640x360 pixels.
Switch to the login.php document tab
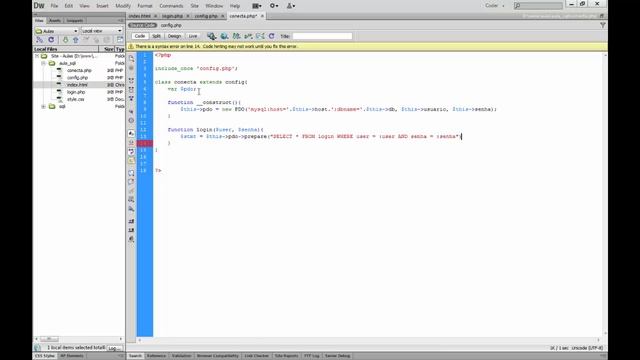tap(172, 16)
